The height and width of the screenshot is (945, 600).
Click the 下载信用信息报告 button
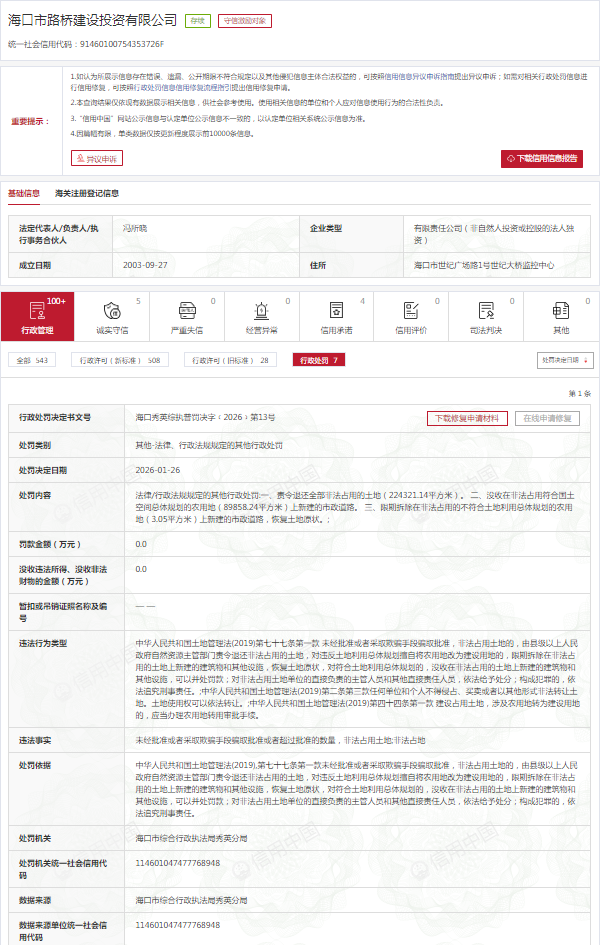[541, 159]
